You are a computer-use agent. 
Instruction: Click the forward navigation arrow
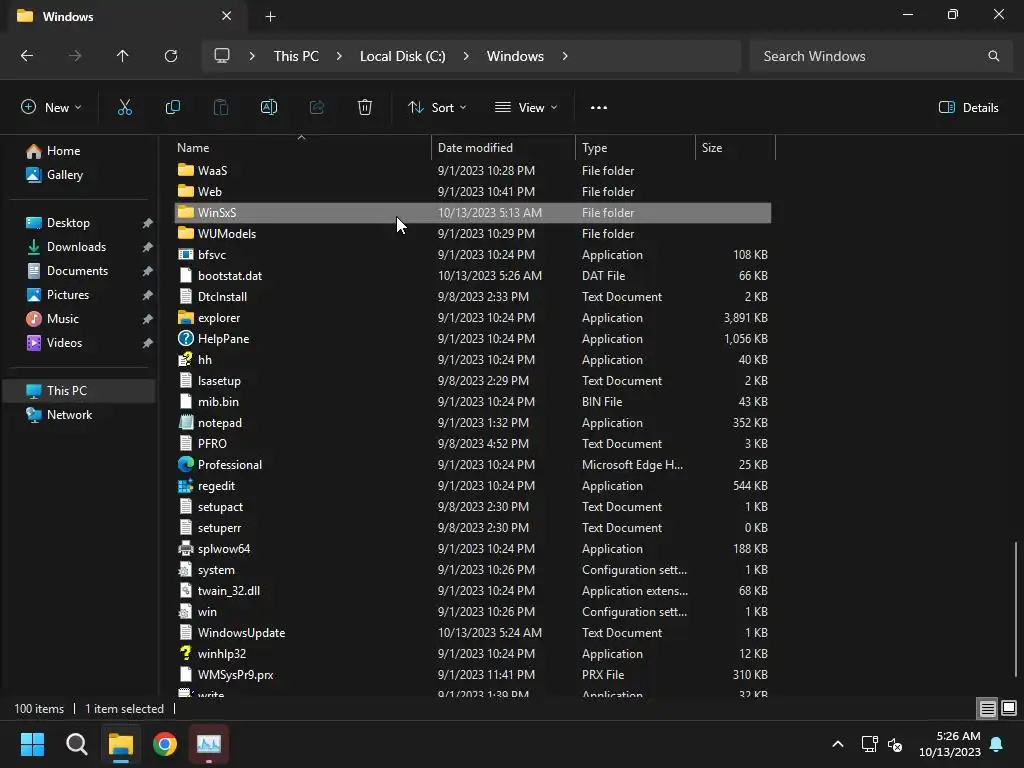75,56
